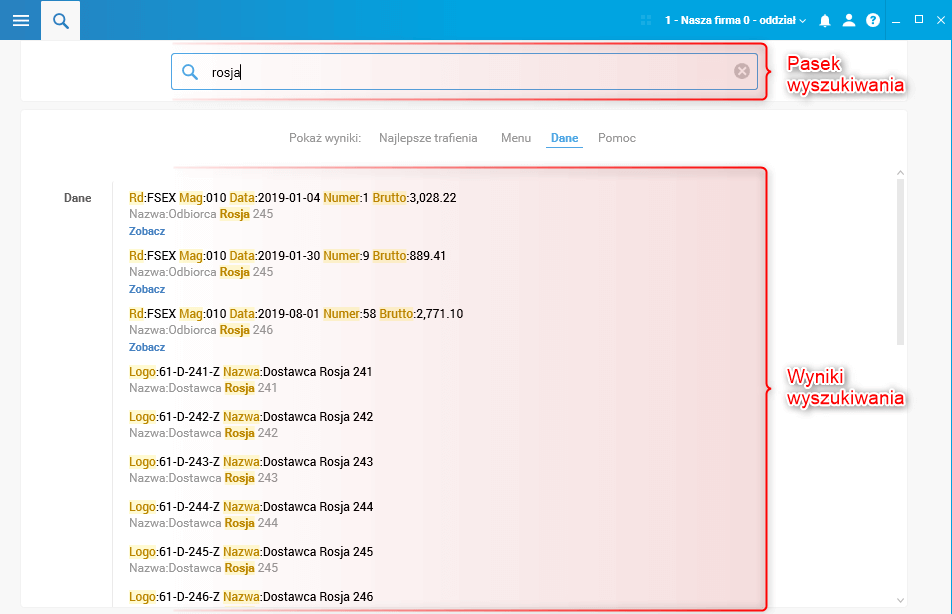Open the search panel from the top bar icon

(60, 21)
